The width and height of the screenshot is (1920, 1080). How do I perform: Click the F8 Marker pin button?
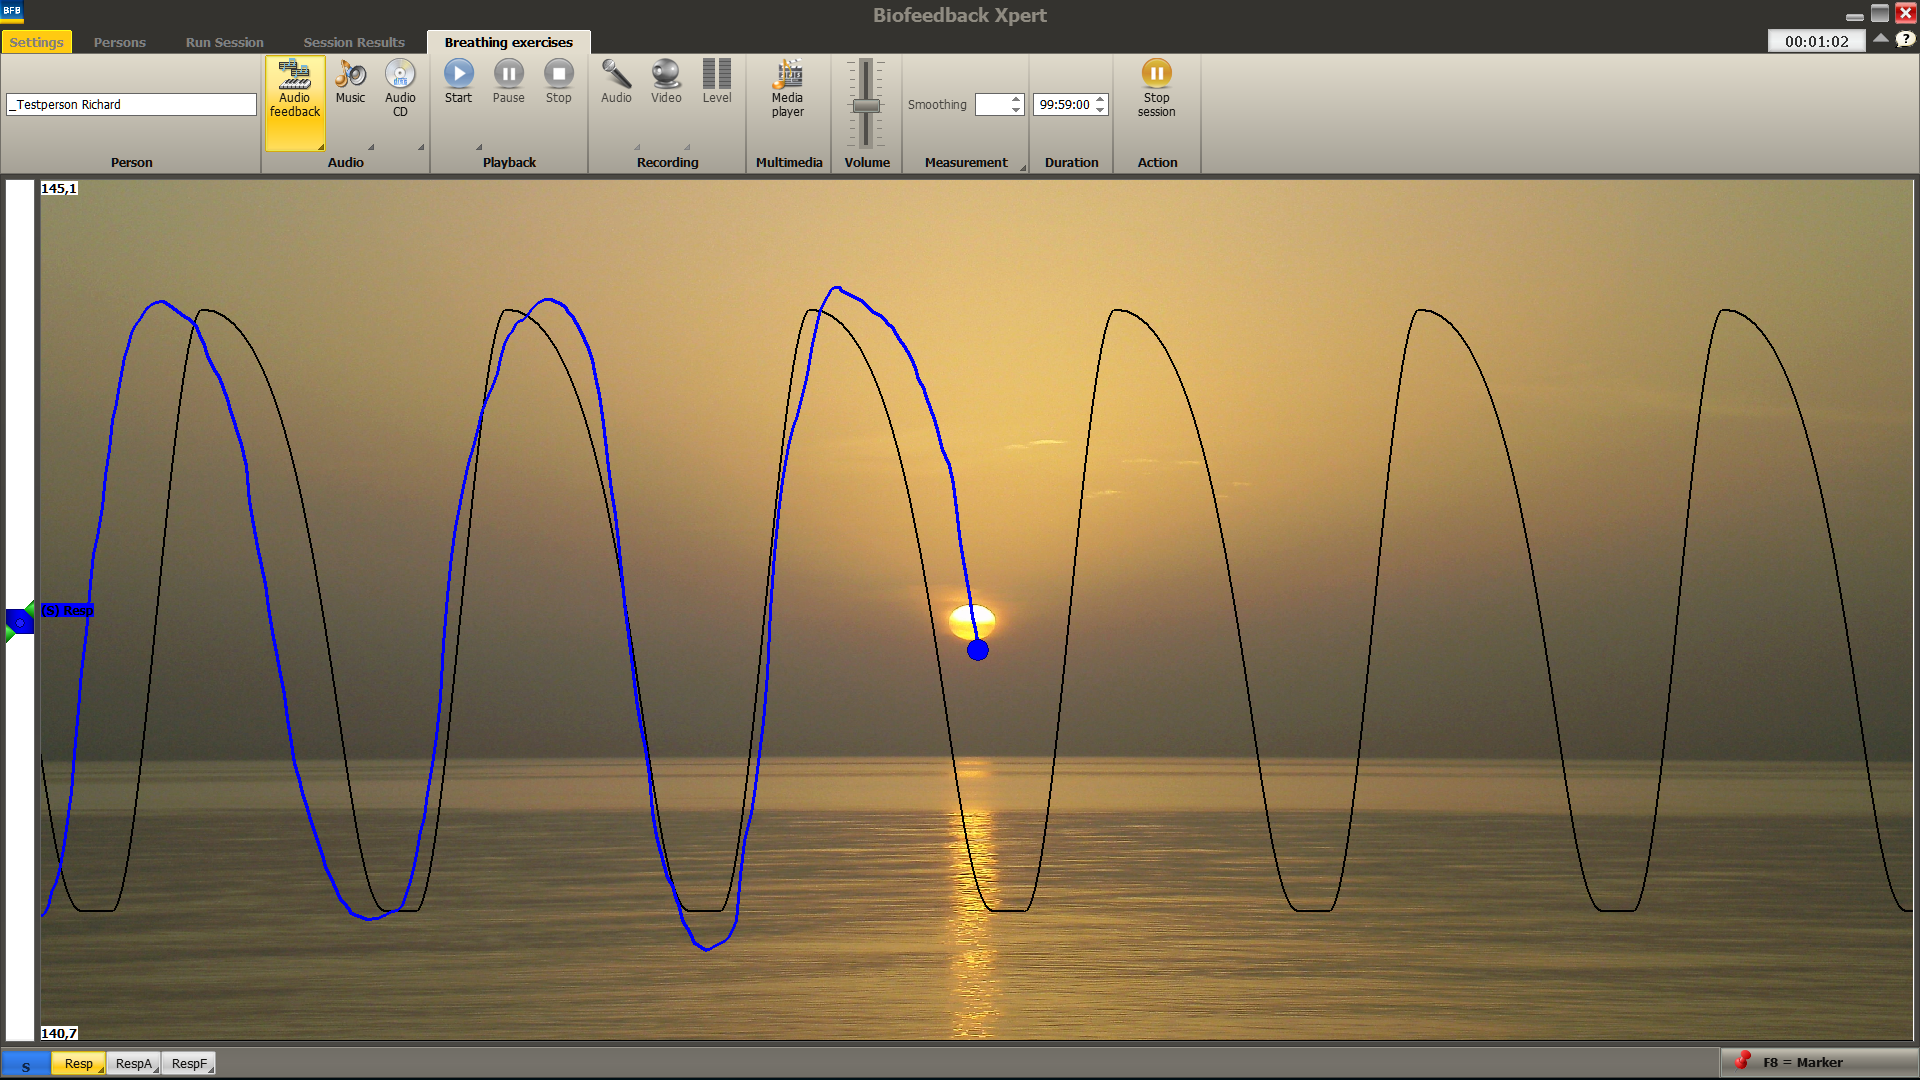[x=1743, y=1061]
